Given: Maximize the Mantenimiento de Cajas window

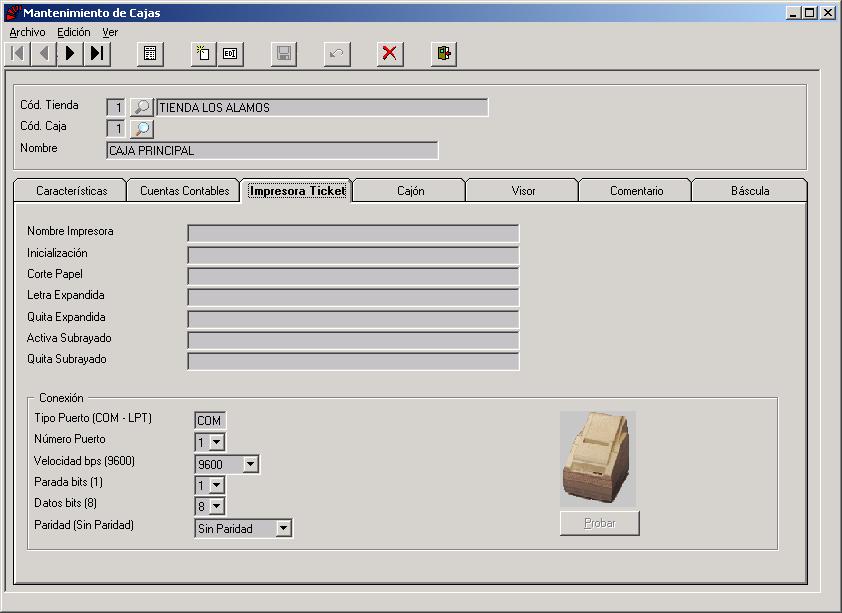Looking at the screenshot, I should (x=810, y=12).
